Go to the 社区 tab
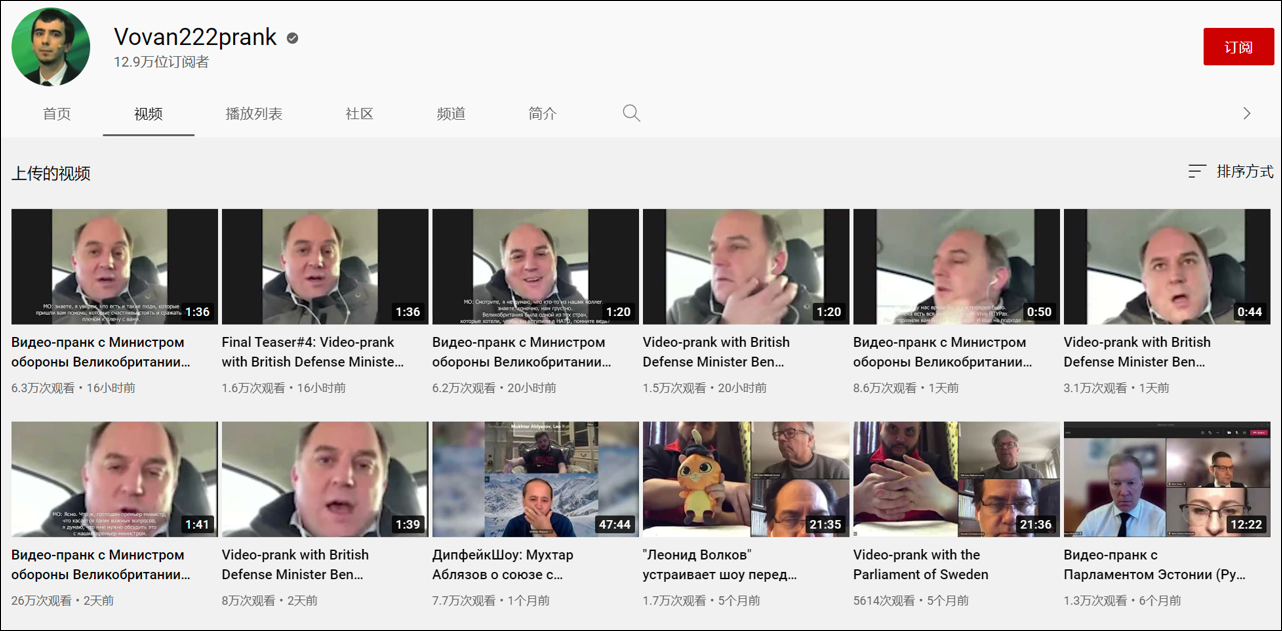The image size is (1282, 631). pyautogui.click(x=360, y=114)
